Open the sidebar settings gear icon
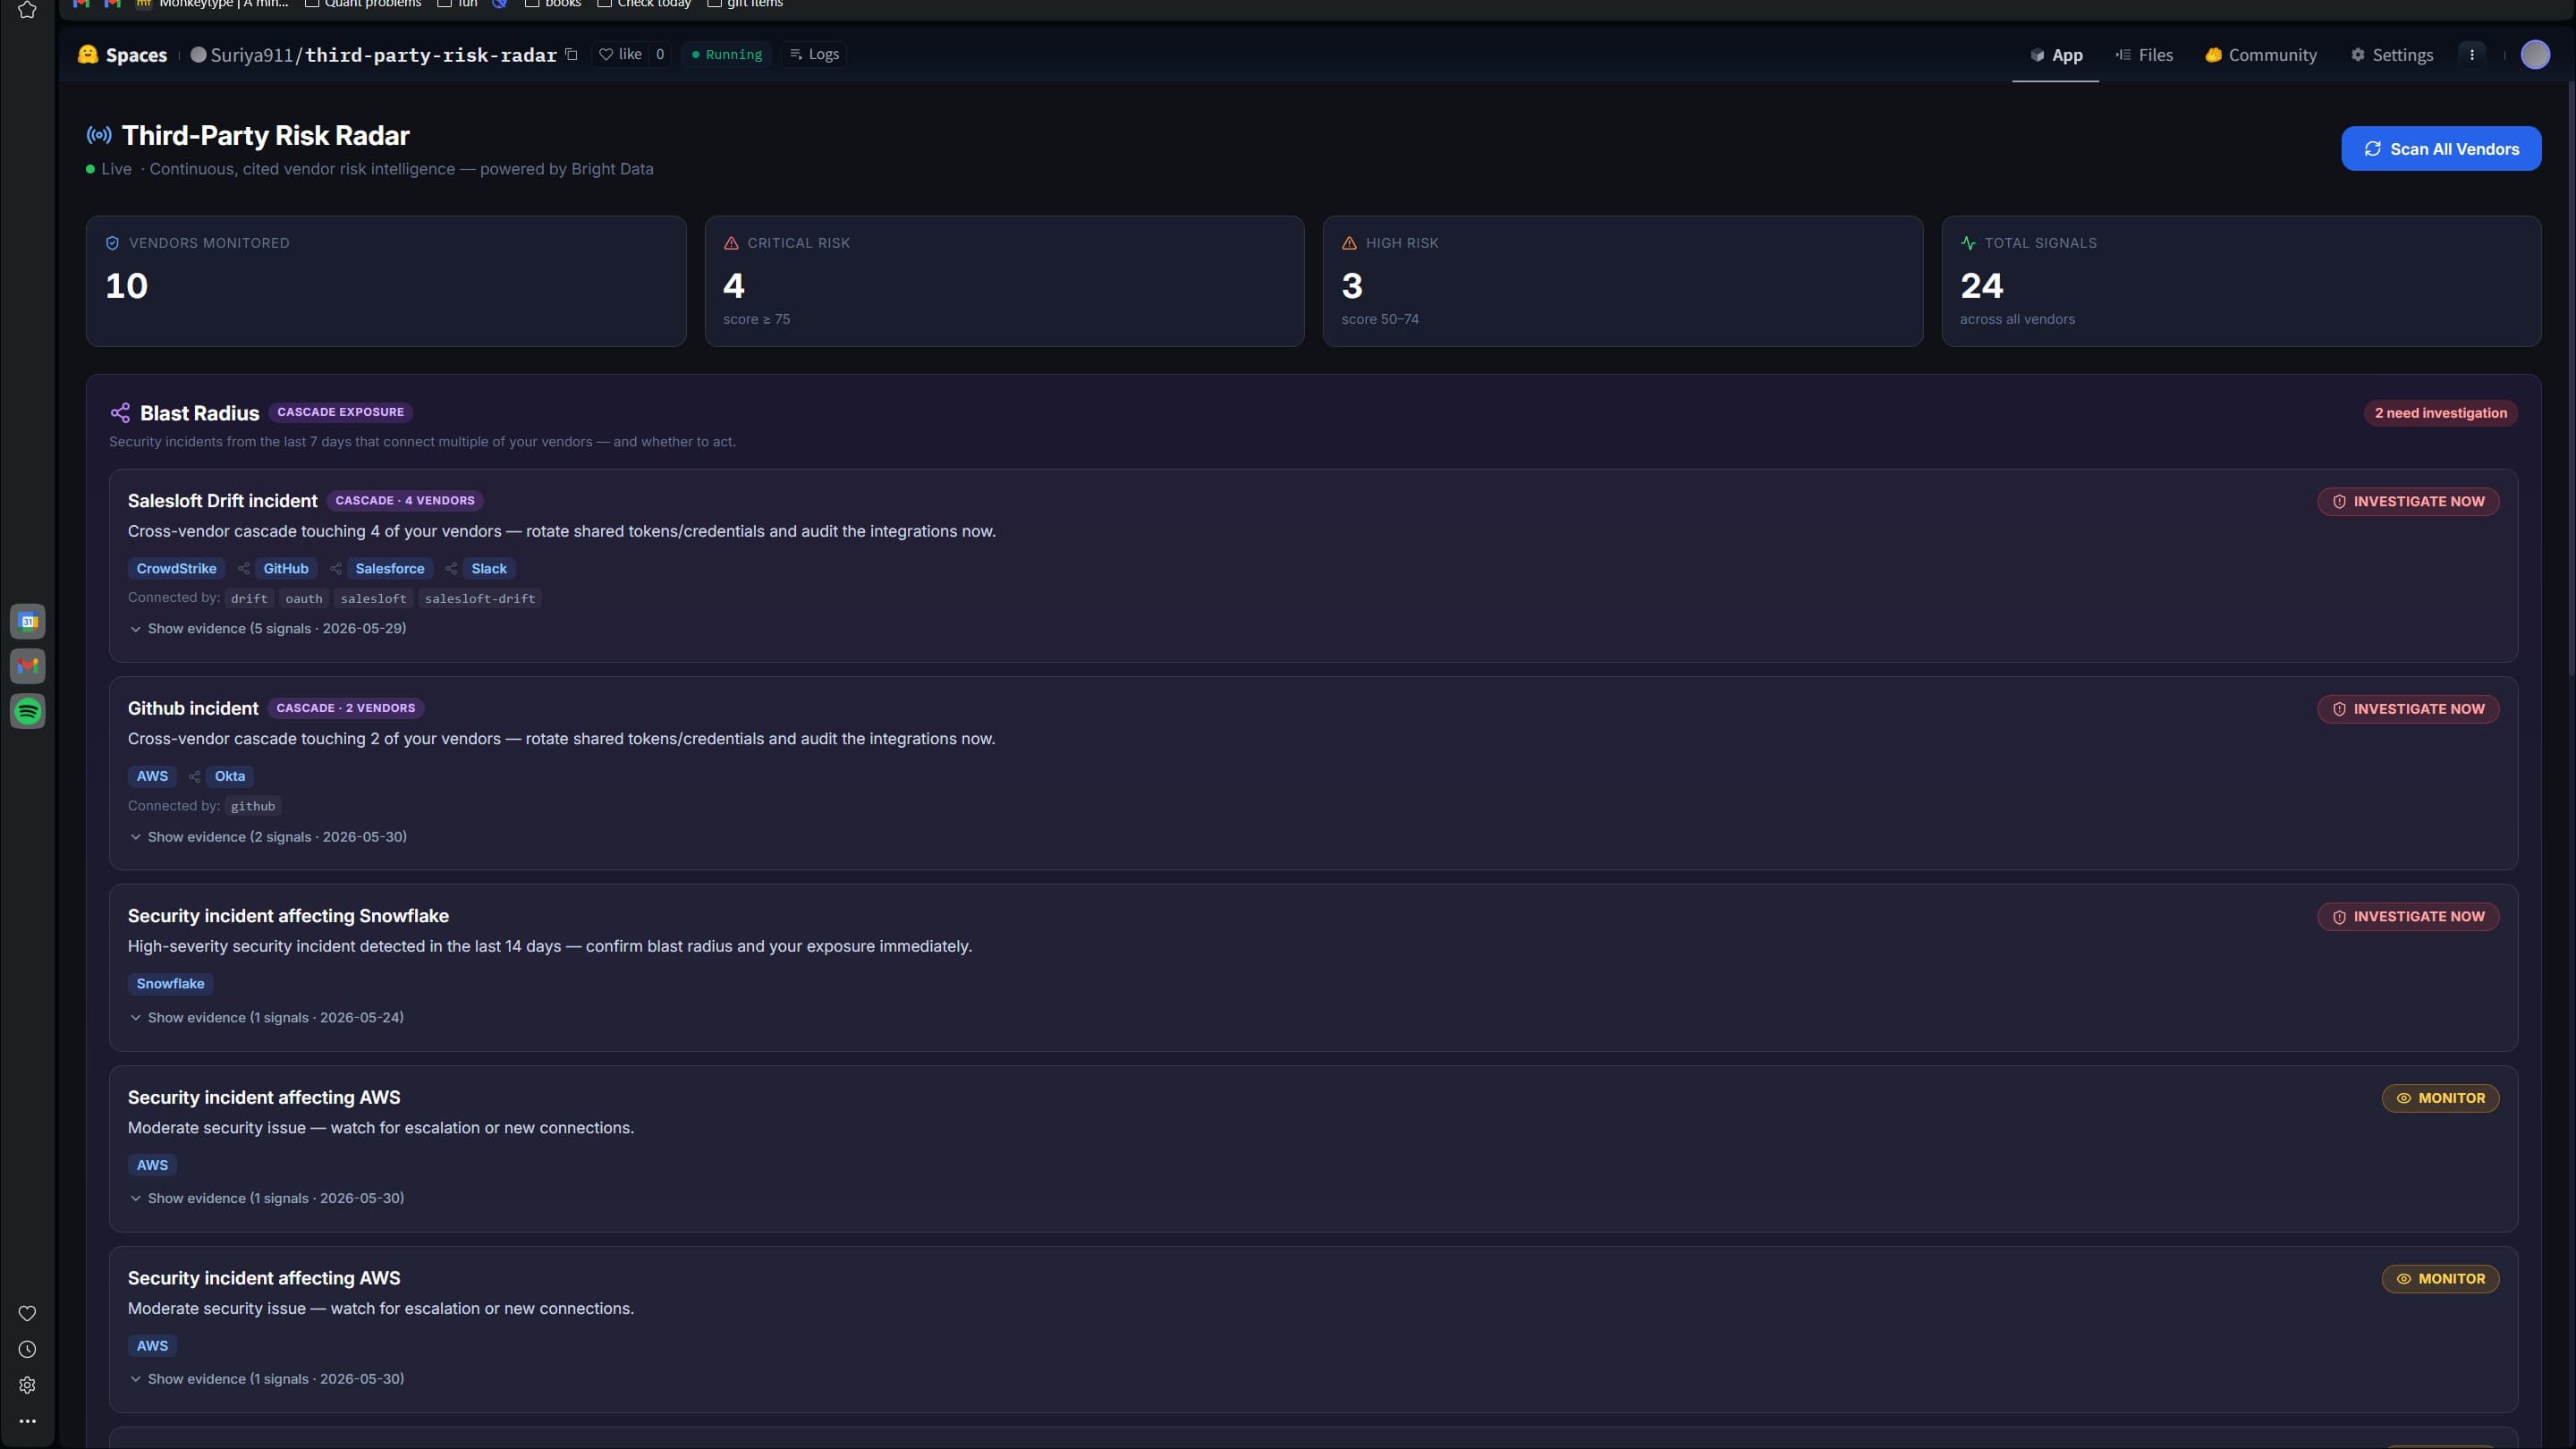 click(27, 1385)
